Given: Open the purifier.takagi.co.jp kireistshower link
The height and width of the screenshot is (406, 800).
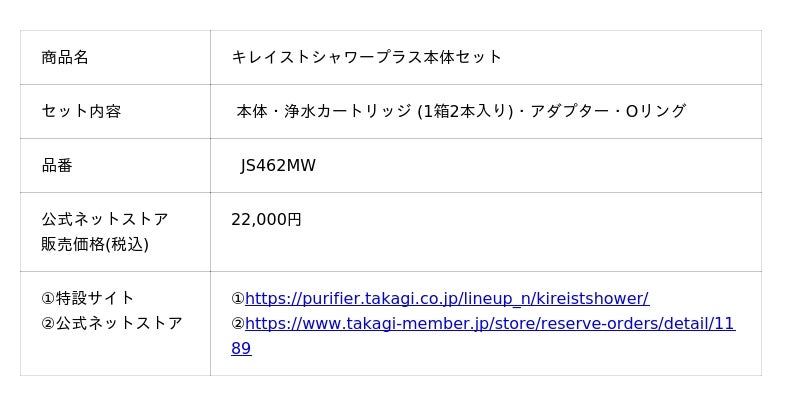Looking at the screenshot, I should pos(447,298).
